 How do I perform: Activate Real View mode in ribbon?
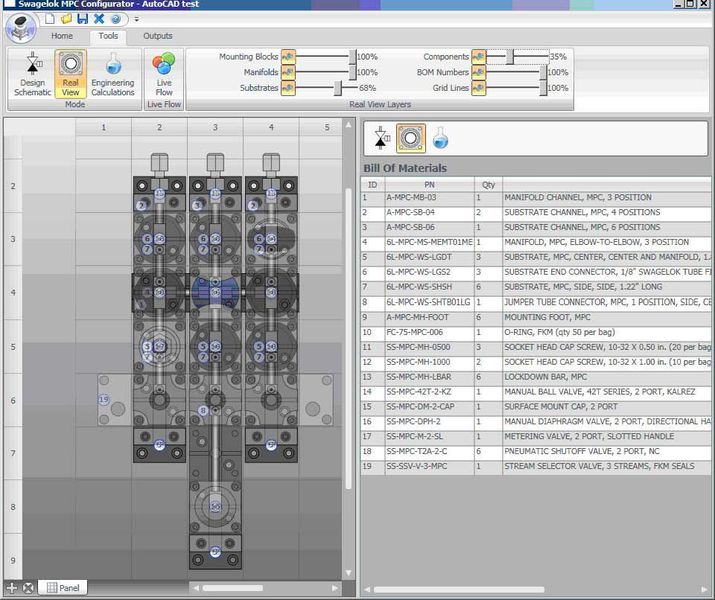point(71,74)
